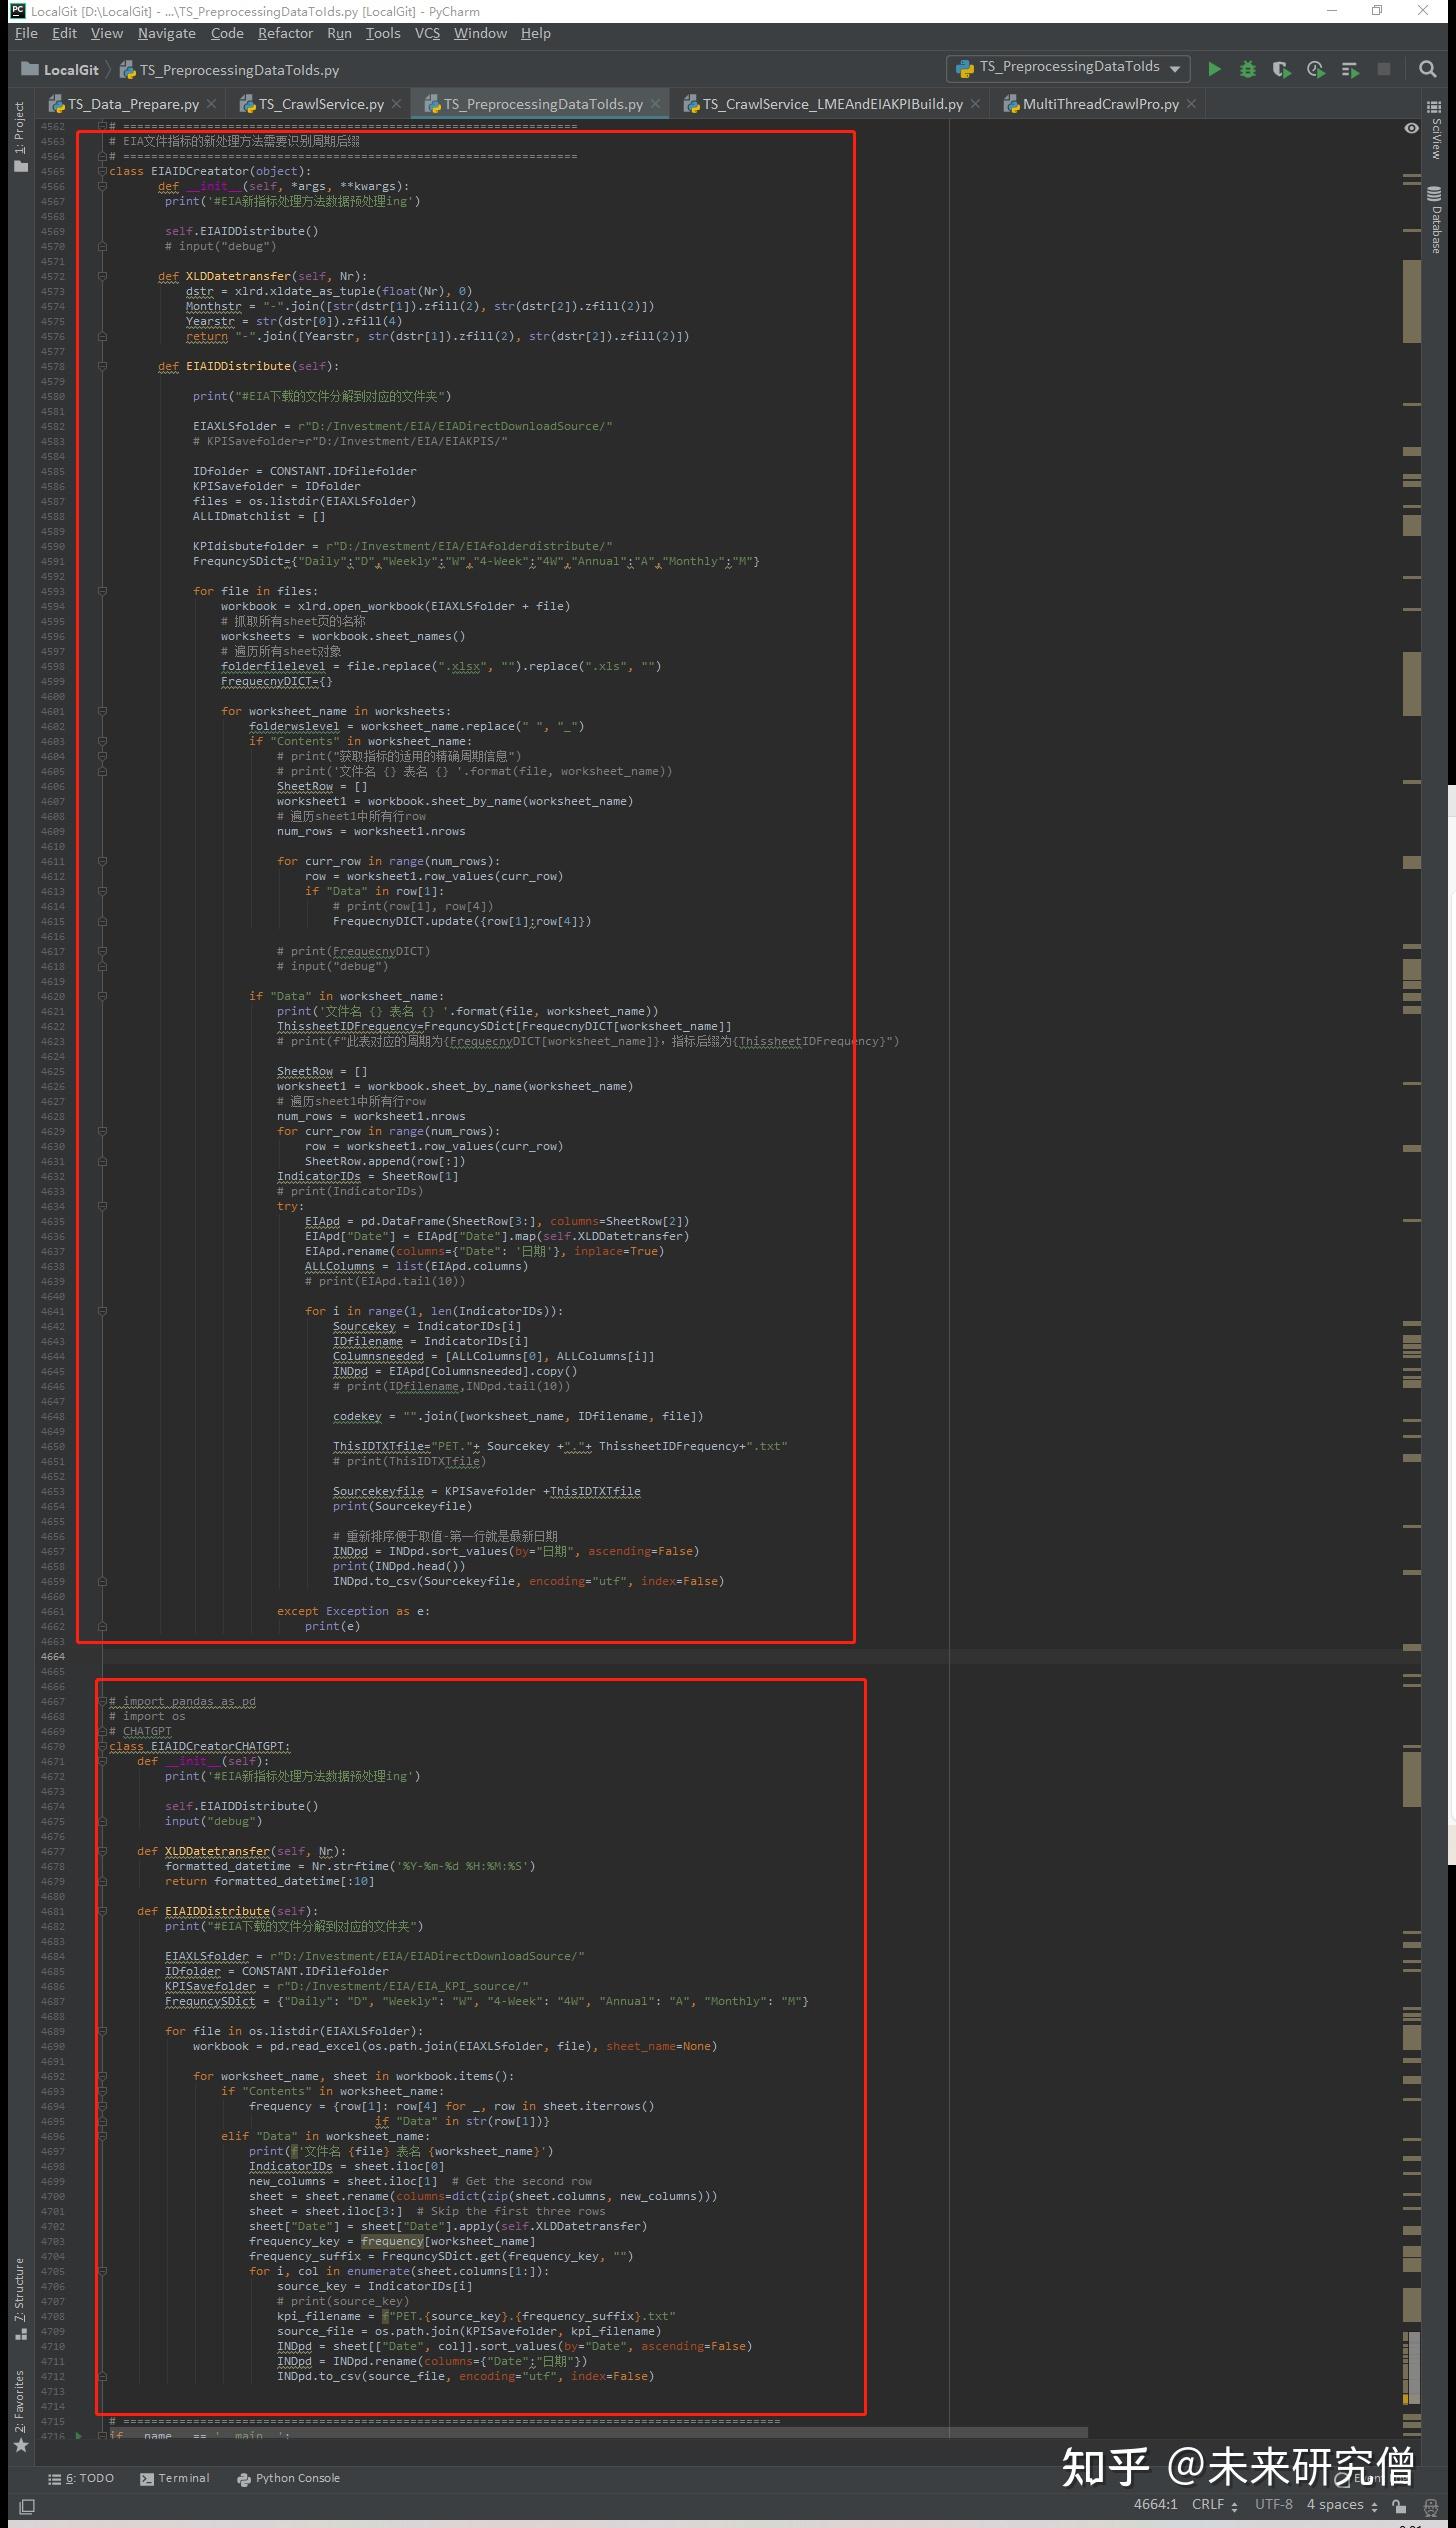The height and width of the screenshot is (2528, 1456).
Task: Open the Database tool window
Action: click(1435, 220)
